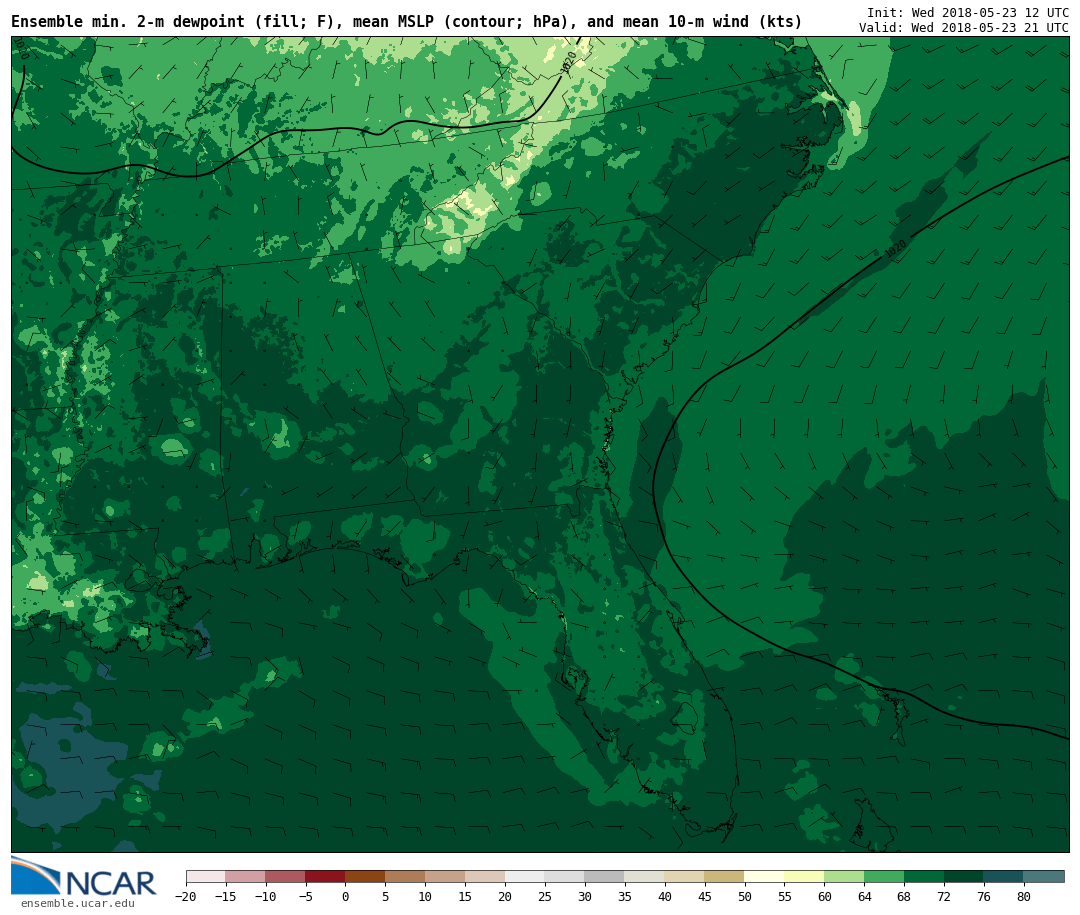The width and height of the screenshot is (1080, 915).
Task: Select the light gray swatch between 25 and 30
Action: coord(564,877)
